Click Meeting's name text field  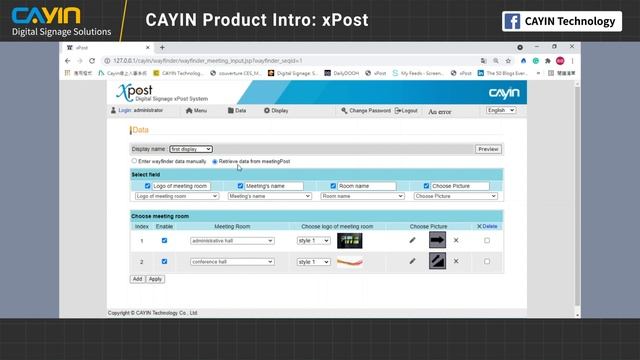(x=274, y=186)
